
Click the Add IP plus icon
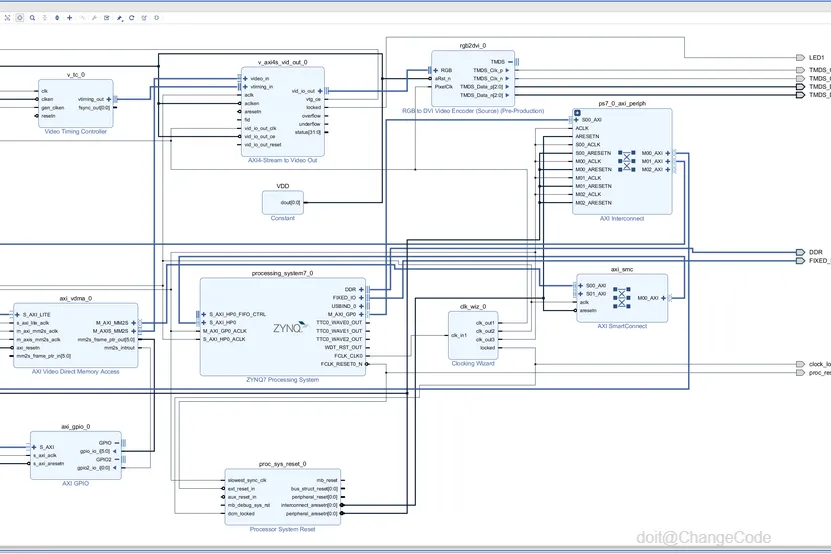point(69,17)
